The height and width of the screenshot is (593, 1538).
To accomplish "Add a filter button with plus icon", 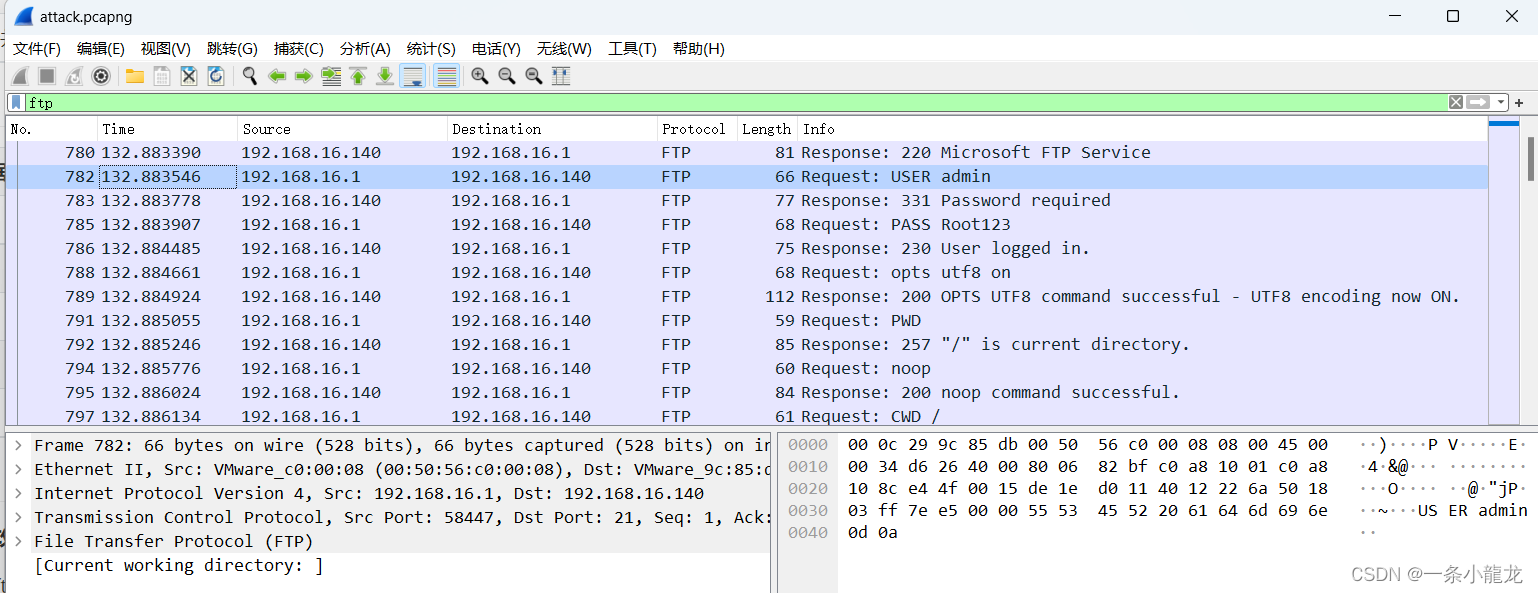I will point(1519,102).
